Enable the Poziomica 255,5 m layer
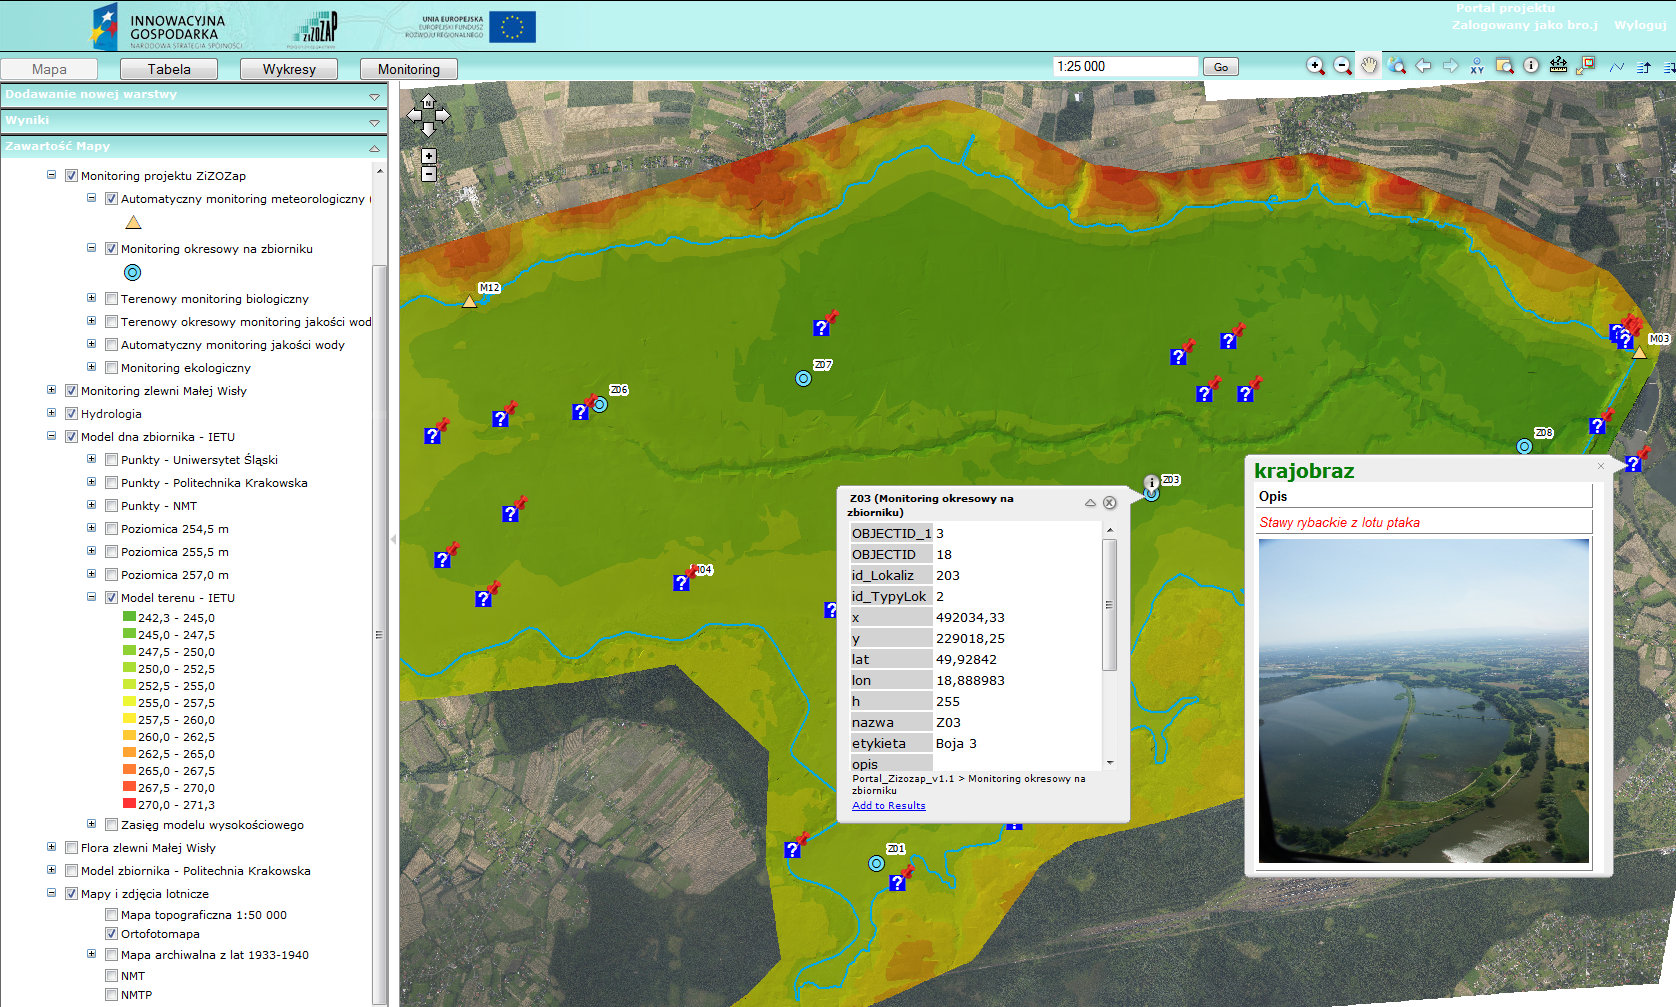This screenshot has height=1007, width=1676. (111, 552)
